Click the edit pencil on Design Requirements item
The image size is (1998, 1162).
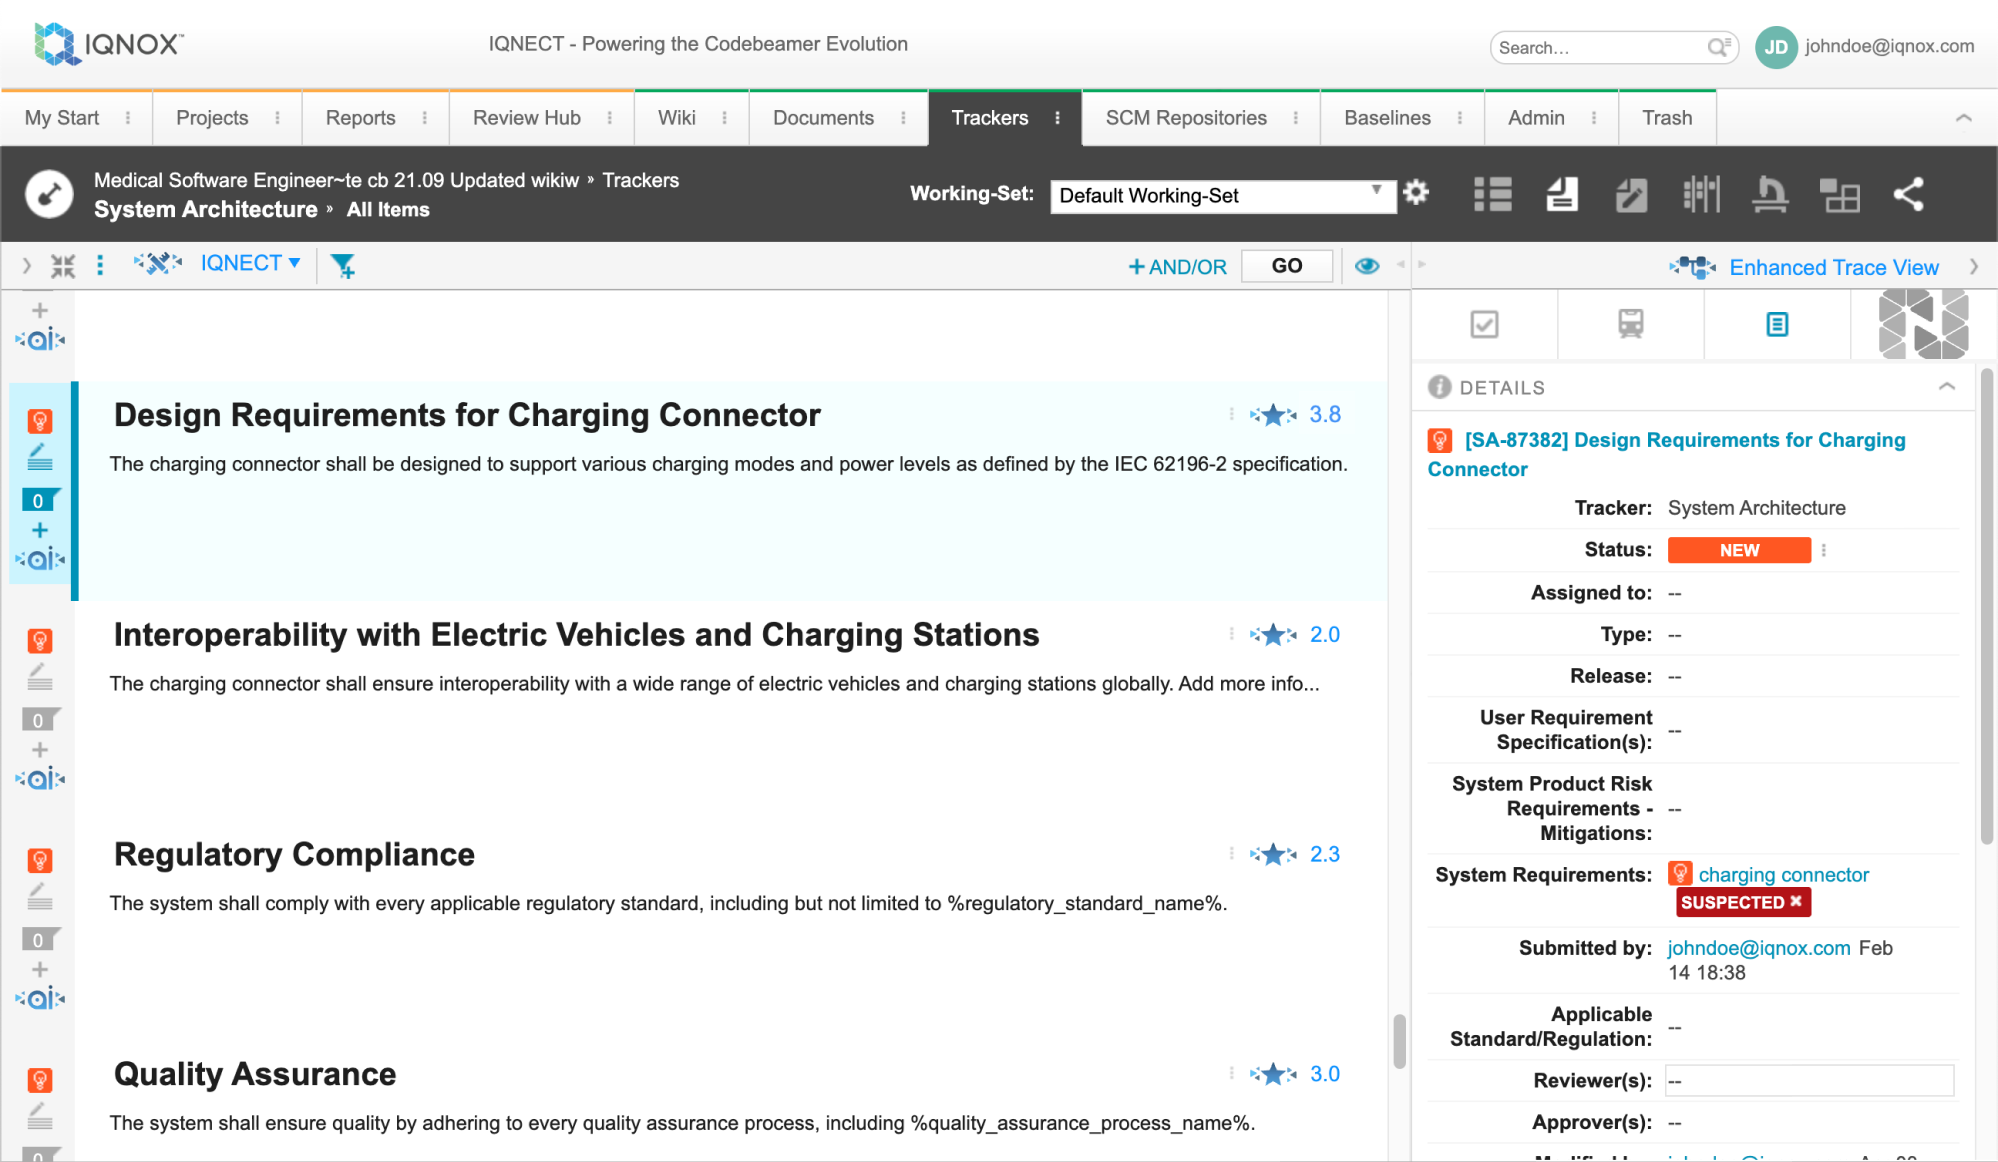(x=40, y=456)
